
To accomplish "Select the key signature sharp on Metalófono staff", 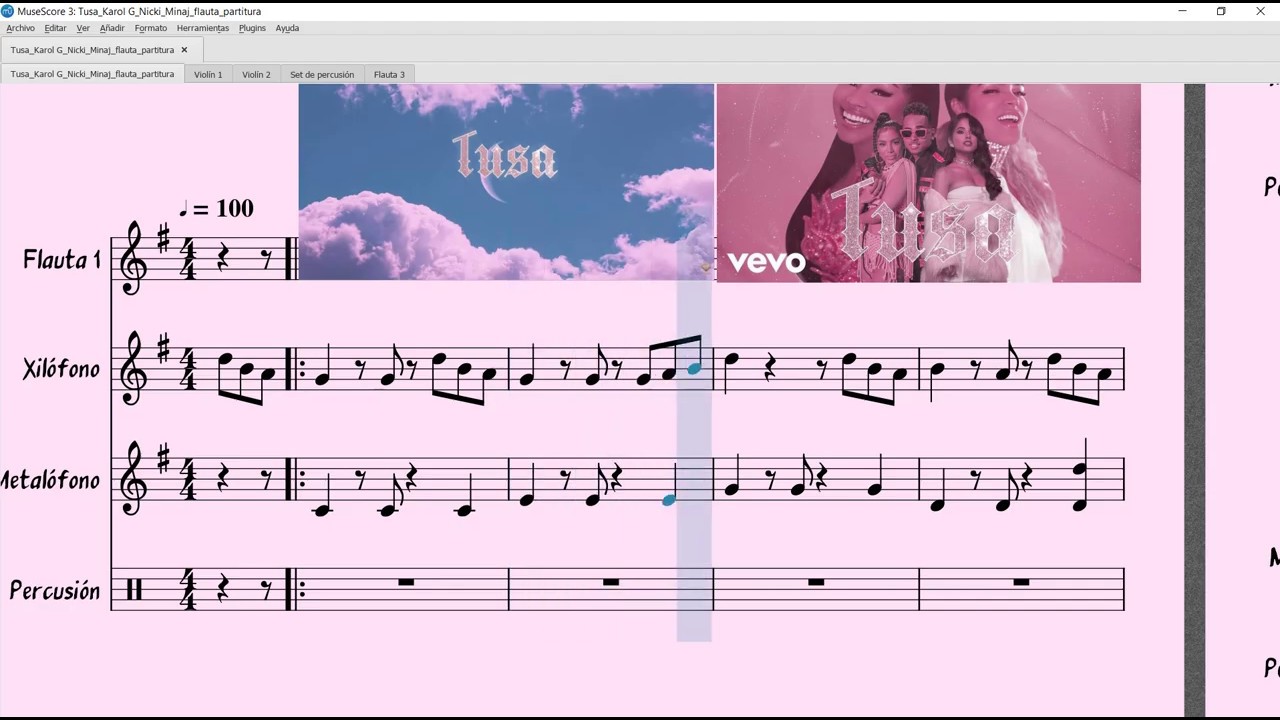I will 163,459.
